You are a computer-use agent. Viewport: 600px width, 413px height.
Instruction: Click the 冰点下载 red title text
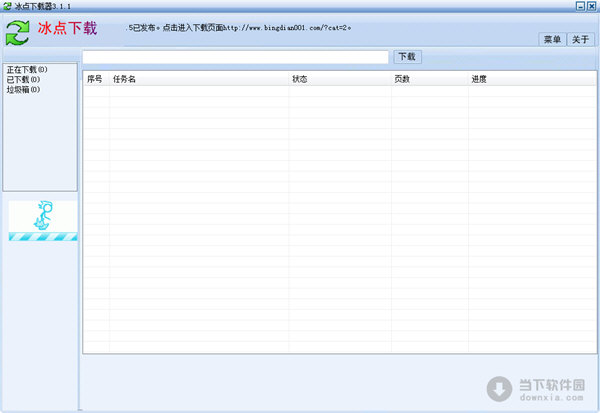(x=67, y=28)
